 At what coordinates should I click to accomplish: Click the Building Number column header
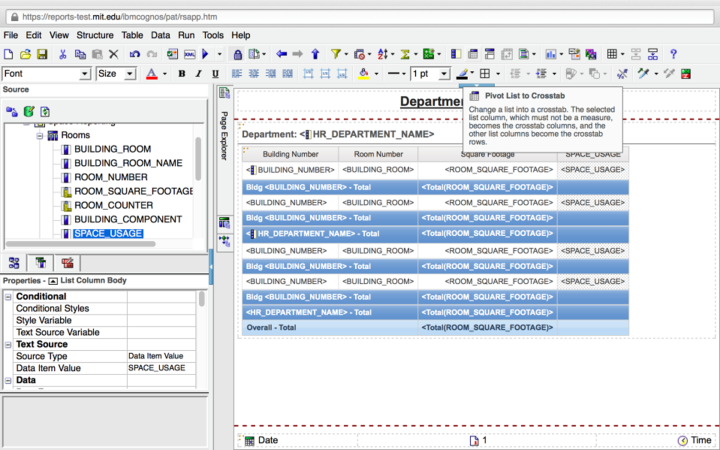(x=290, y=154)
